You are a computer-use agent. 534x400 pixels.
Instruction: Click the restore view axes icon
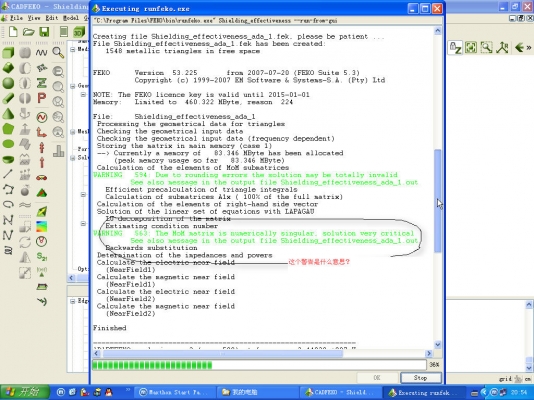pos(502,47)
